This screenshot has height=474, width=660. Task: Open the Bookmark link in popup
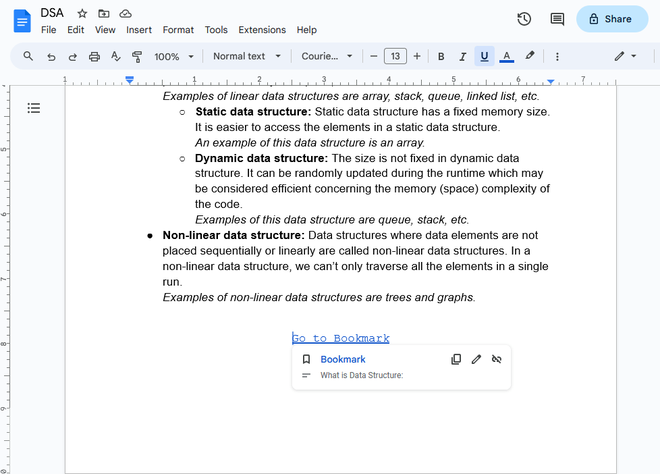(343, 359)
